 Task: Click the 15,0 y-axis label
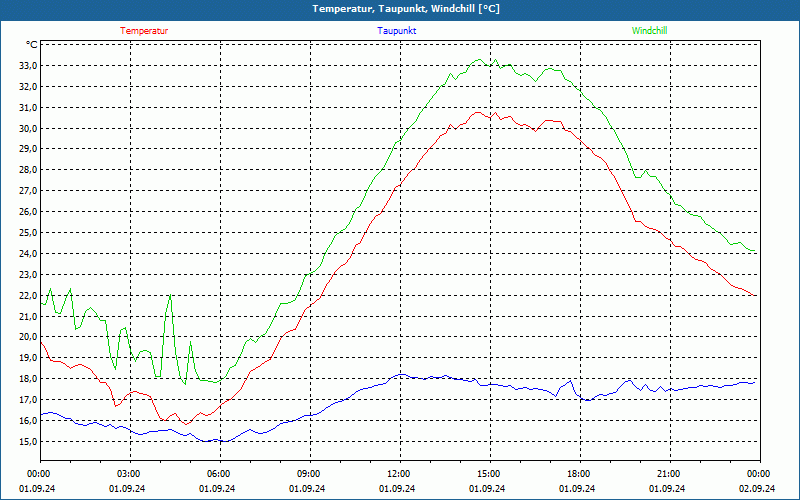pyautogui.click(x=28, y=441)
